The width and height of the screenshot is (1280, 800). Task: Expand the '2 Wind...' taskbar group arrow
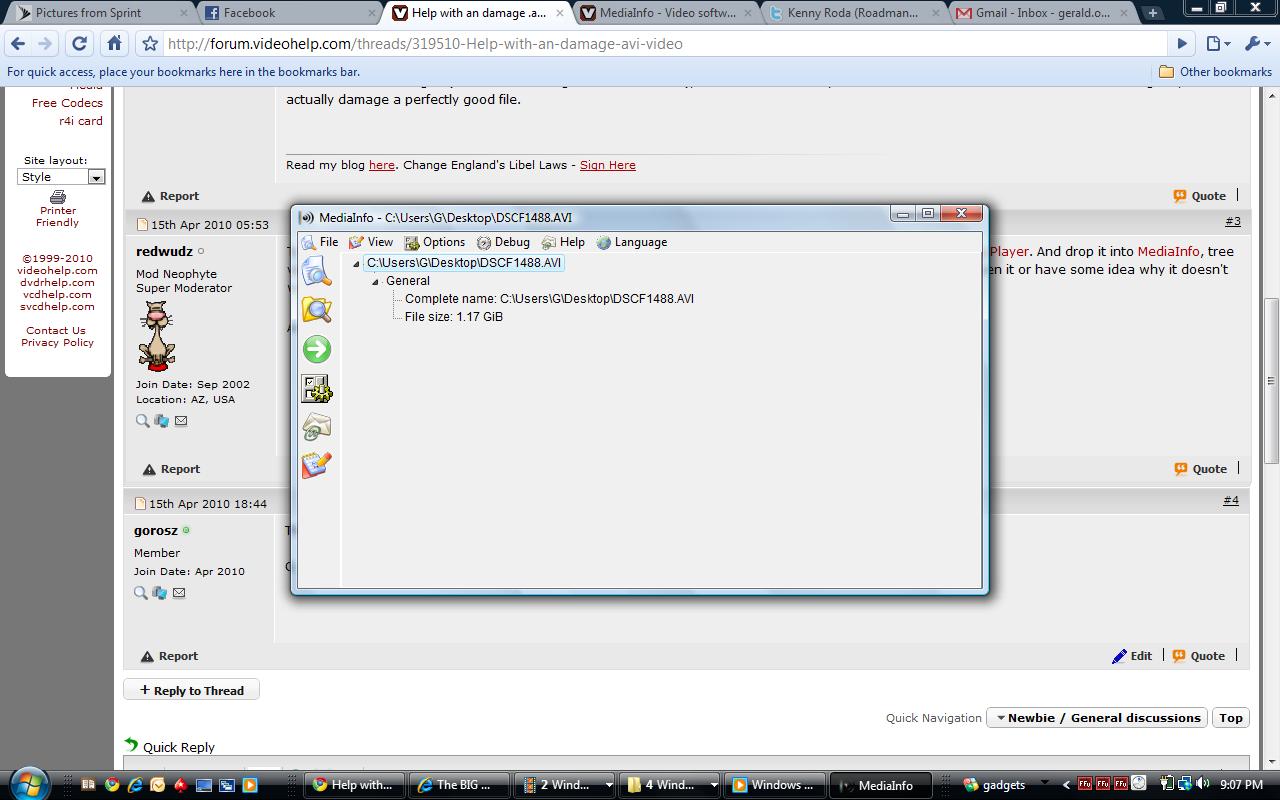pyautogui.click(x=609, y=786)
